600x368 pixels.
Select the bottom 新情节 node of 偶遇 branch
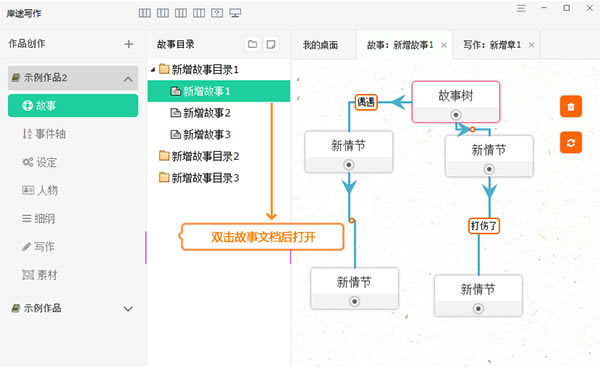[354, 288]
